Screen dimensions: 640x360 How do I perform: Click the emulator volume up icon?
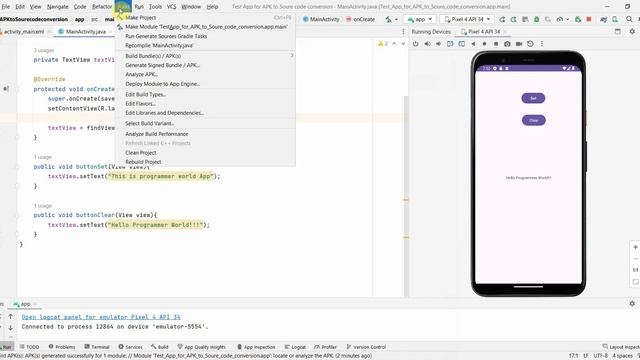427,44
